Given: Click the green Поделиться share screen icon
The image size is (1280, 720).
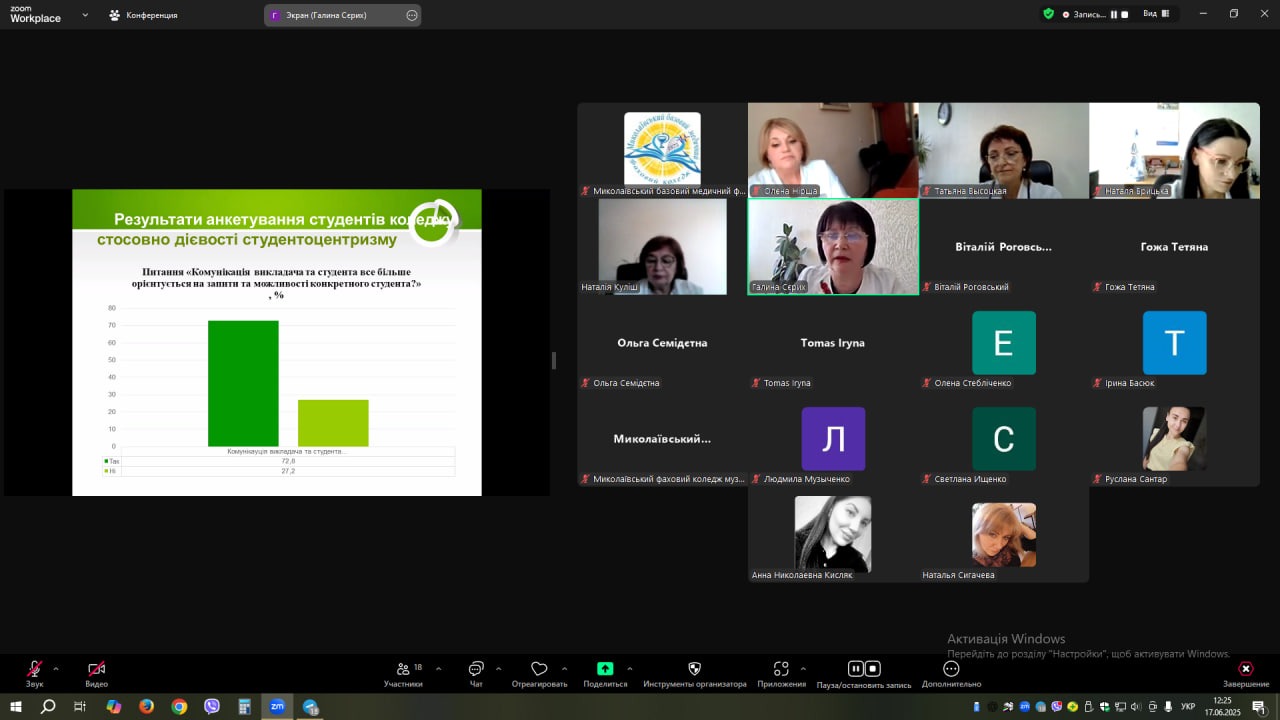Looking at the screenshot, I should pyautogui.click(x=605, y=670).
